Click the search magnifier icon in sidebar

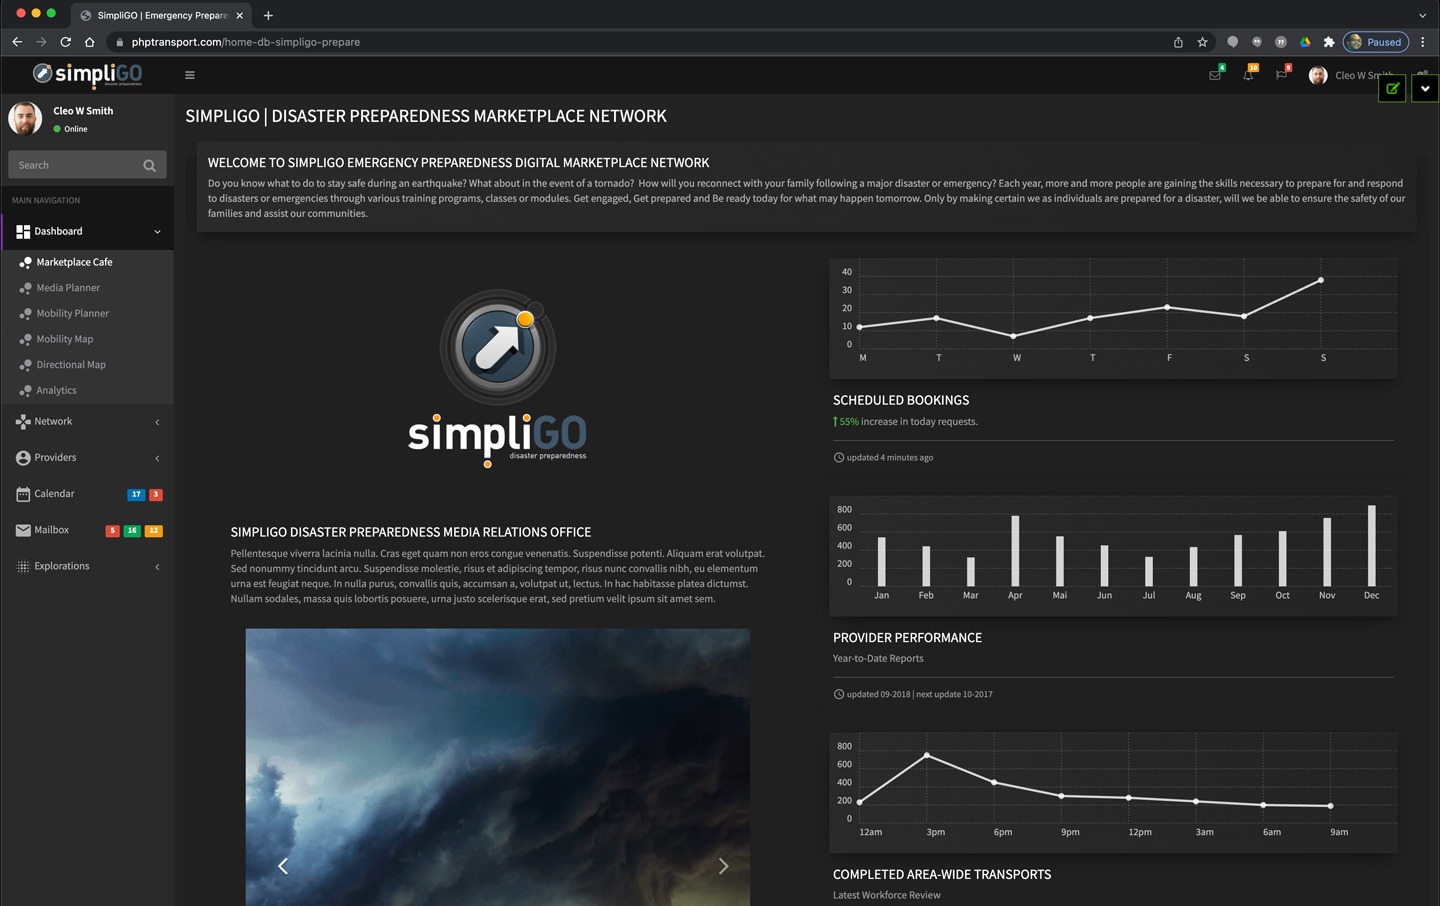click(x=149, y=165)
